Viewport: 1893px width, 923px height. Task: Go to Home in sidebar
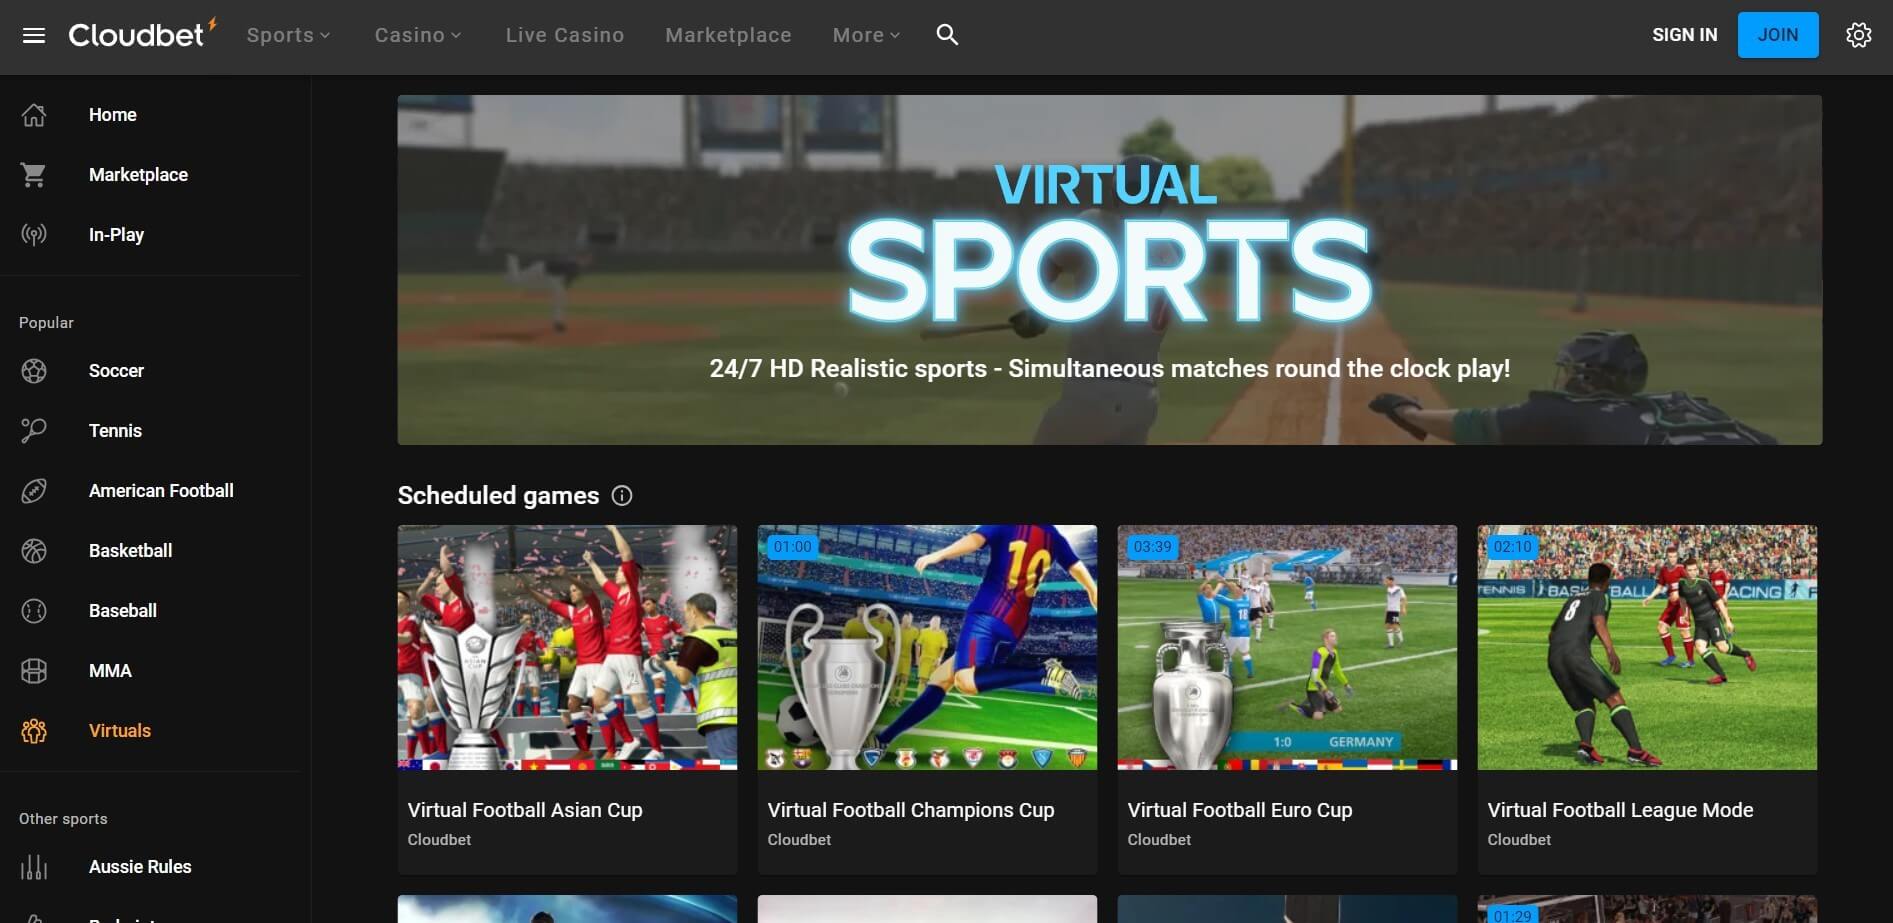click(113, 115)
